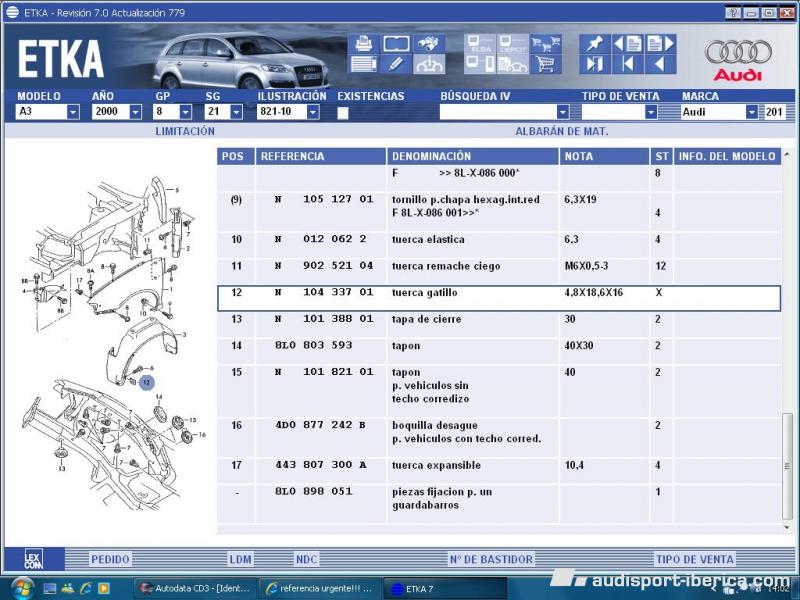The height and width of the screenshot is (600, 800).
Task: Open the parts list view icon
Action: point(364,64)
